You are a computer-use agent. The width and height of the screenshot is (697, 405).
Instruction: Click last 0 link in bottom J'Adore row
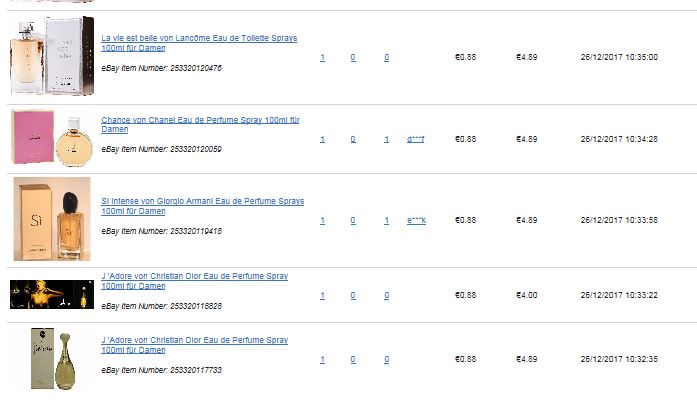tap(386, 359)
